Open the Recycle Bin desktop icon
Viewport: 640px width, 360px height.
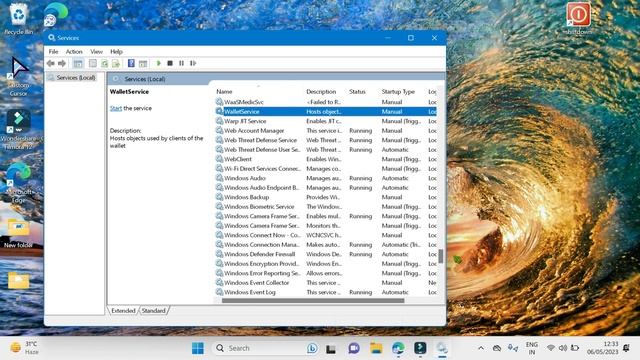click(18, 19)
